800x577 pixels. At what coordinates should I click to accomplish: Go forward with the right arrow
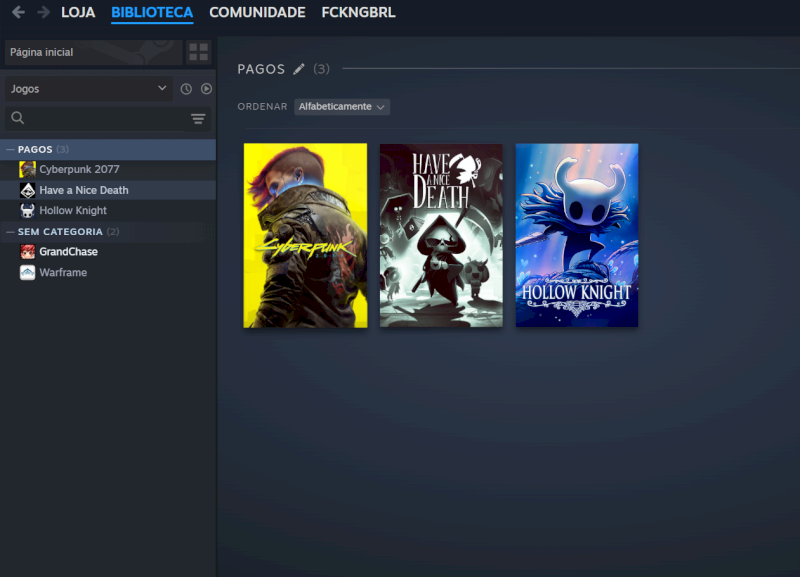click(43, 12)
